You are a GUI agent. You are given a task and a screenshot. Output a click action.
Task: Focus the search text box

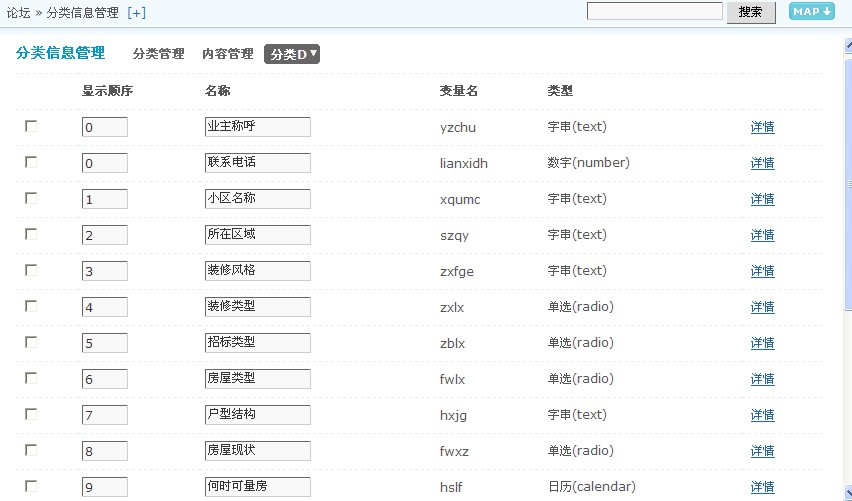655,11
